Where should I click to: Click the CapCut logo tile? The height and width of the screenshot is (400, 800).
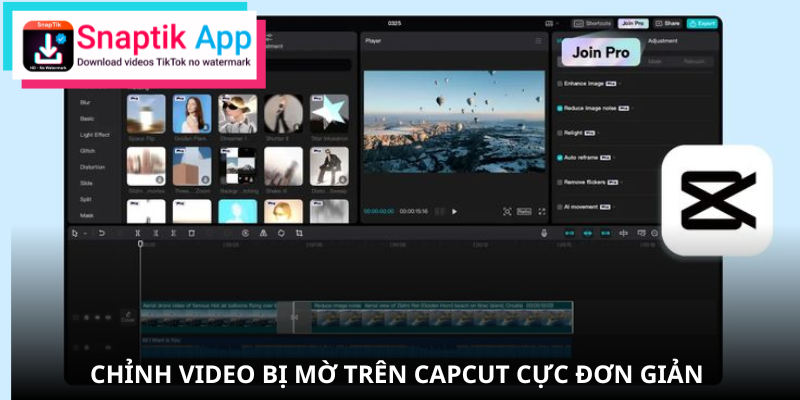point(717,201)
